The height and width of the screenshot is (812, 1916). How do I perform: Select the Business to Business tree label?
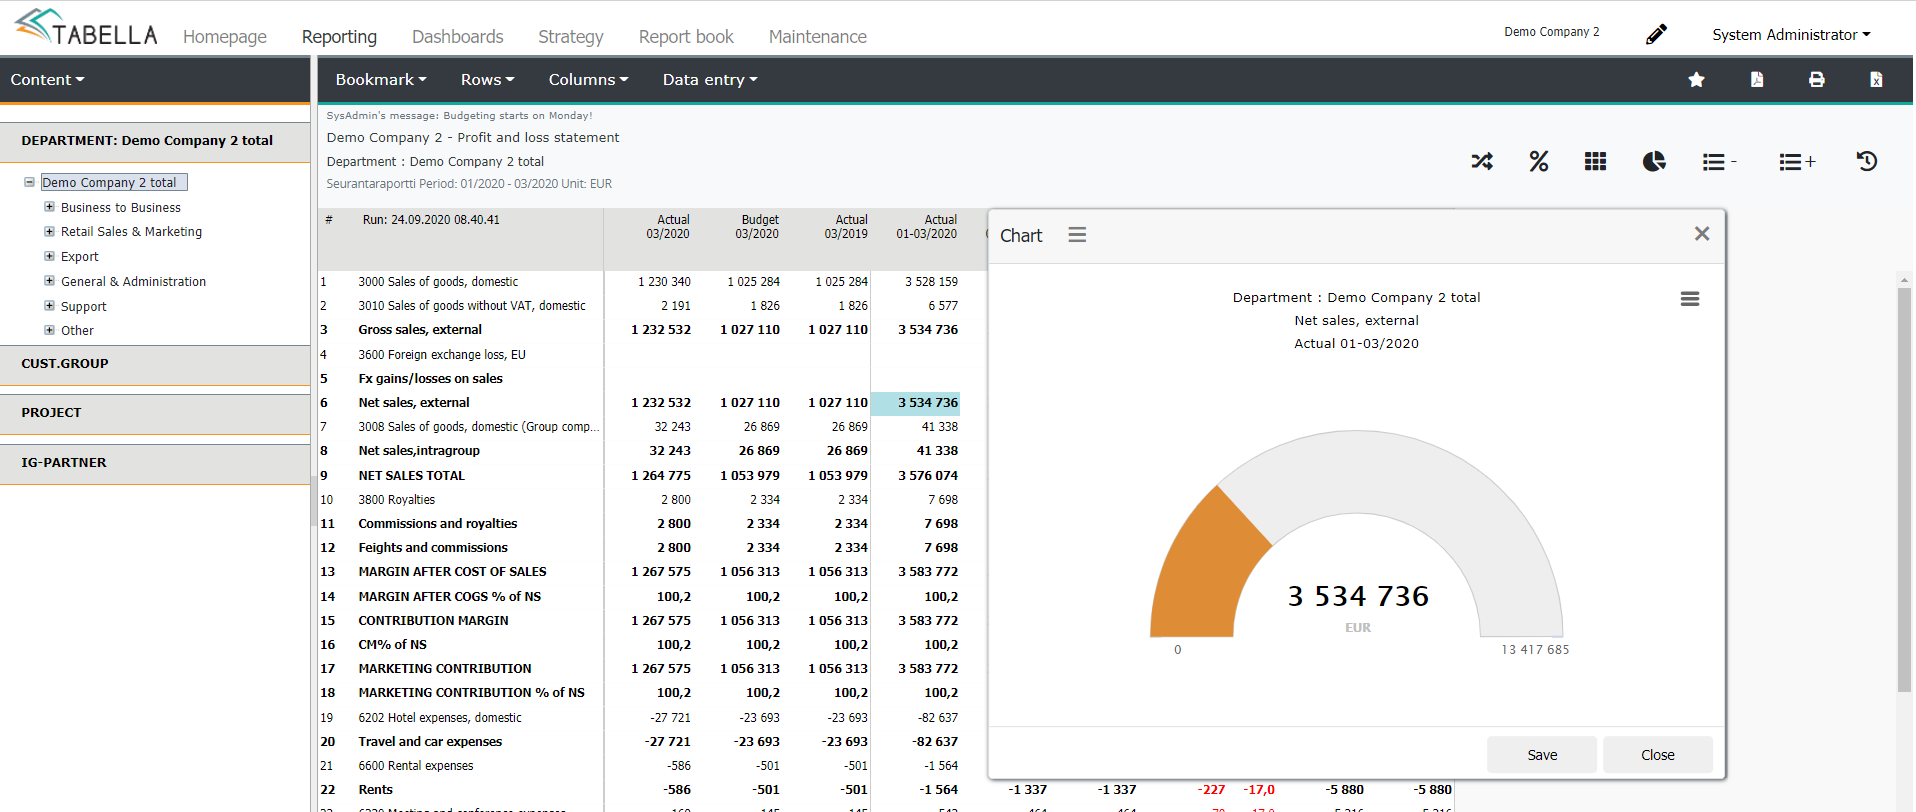point(121,208)
